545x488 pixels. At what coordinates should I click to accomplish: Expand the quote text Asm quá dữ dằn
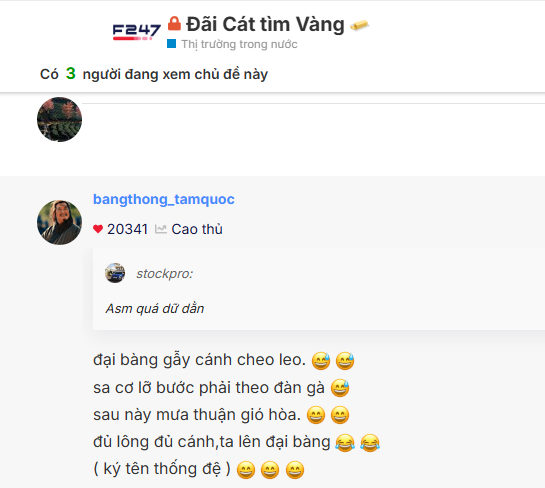click(155, 308)
